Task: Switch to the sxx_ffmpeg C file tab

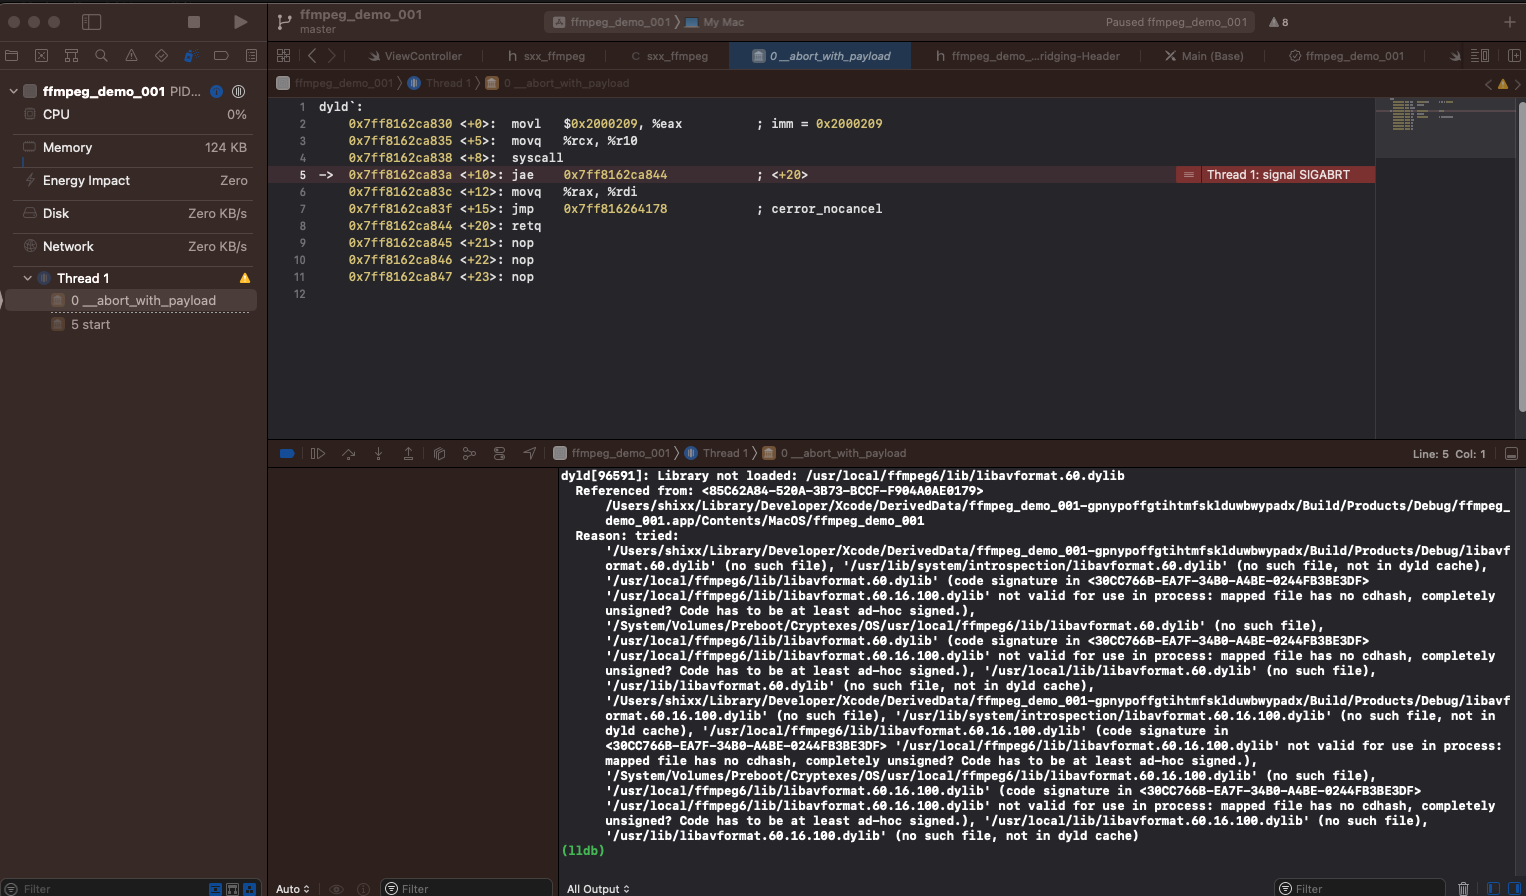Action: (x=669, y=56)
